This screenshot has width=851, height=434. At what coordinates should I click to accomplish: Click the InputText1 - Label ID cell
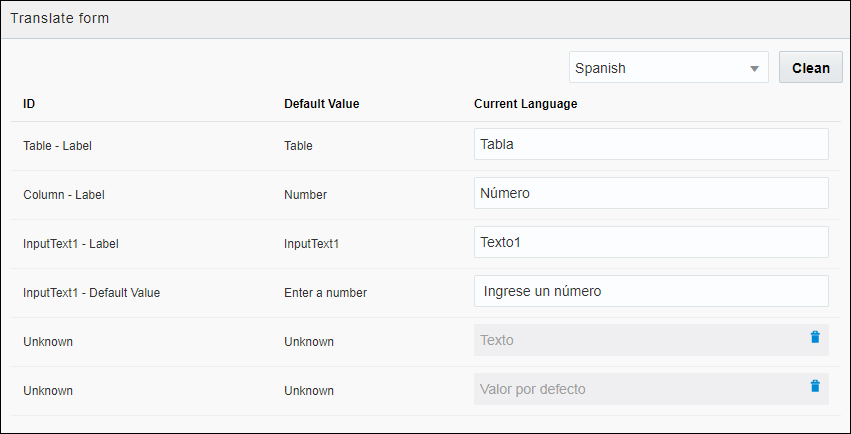coord(71,244)
